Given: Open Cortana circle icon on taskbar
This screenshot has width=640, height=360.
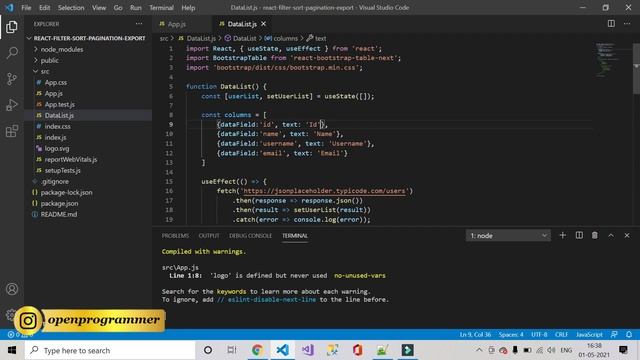Looking at the screenshot, I should pyautogui.click(x=208, y=350).
